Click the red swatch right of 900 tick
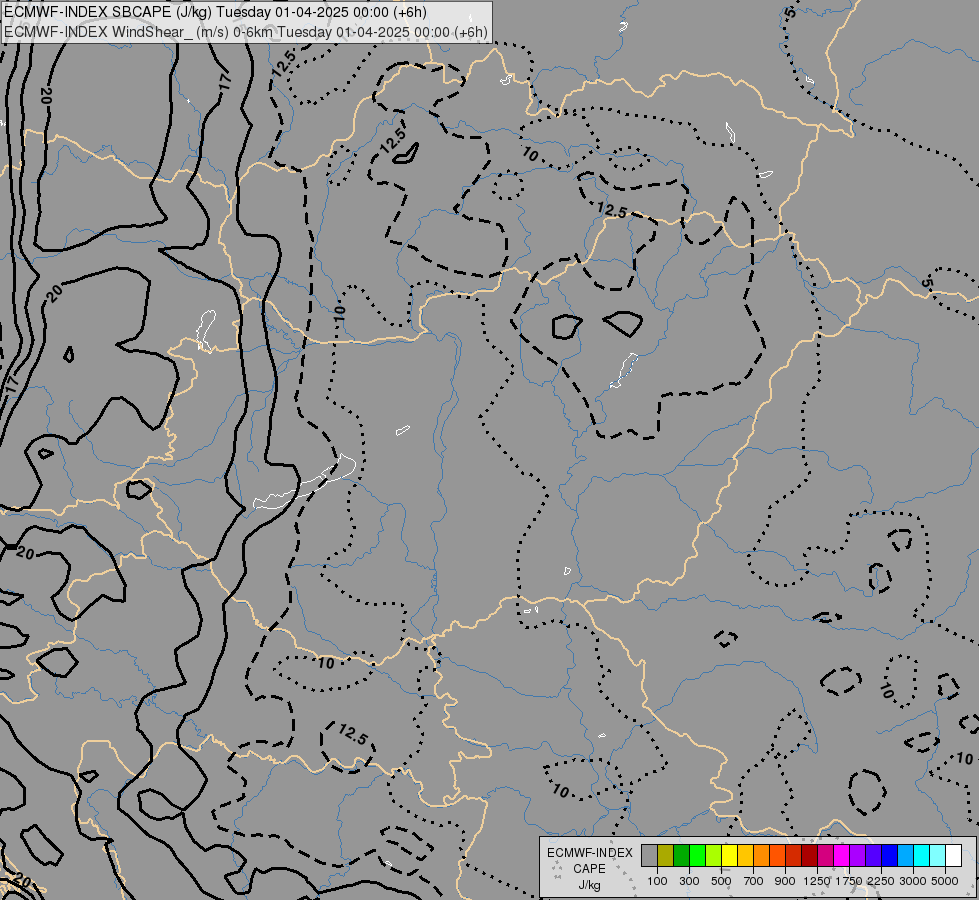The width and height of the screenshot is (979, 900). coord(793,855)
